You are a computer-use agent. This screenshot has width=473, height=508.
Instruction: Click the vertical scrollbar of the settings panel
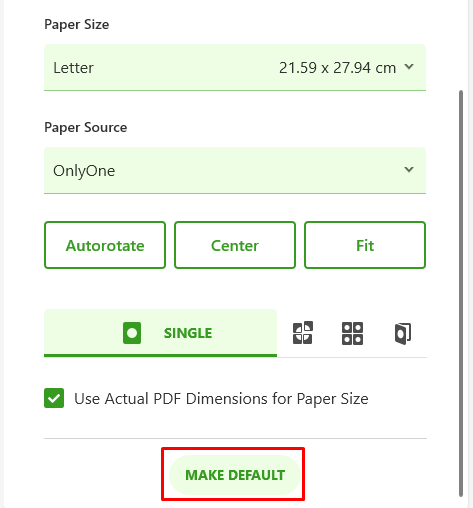pos(461,293)
